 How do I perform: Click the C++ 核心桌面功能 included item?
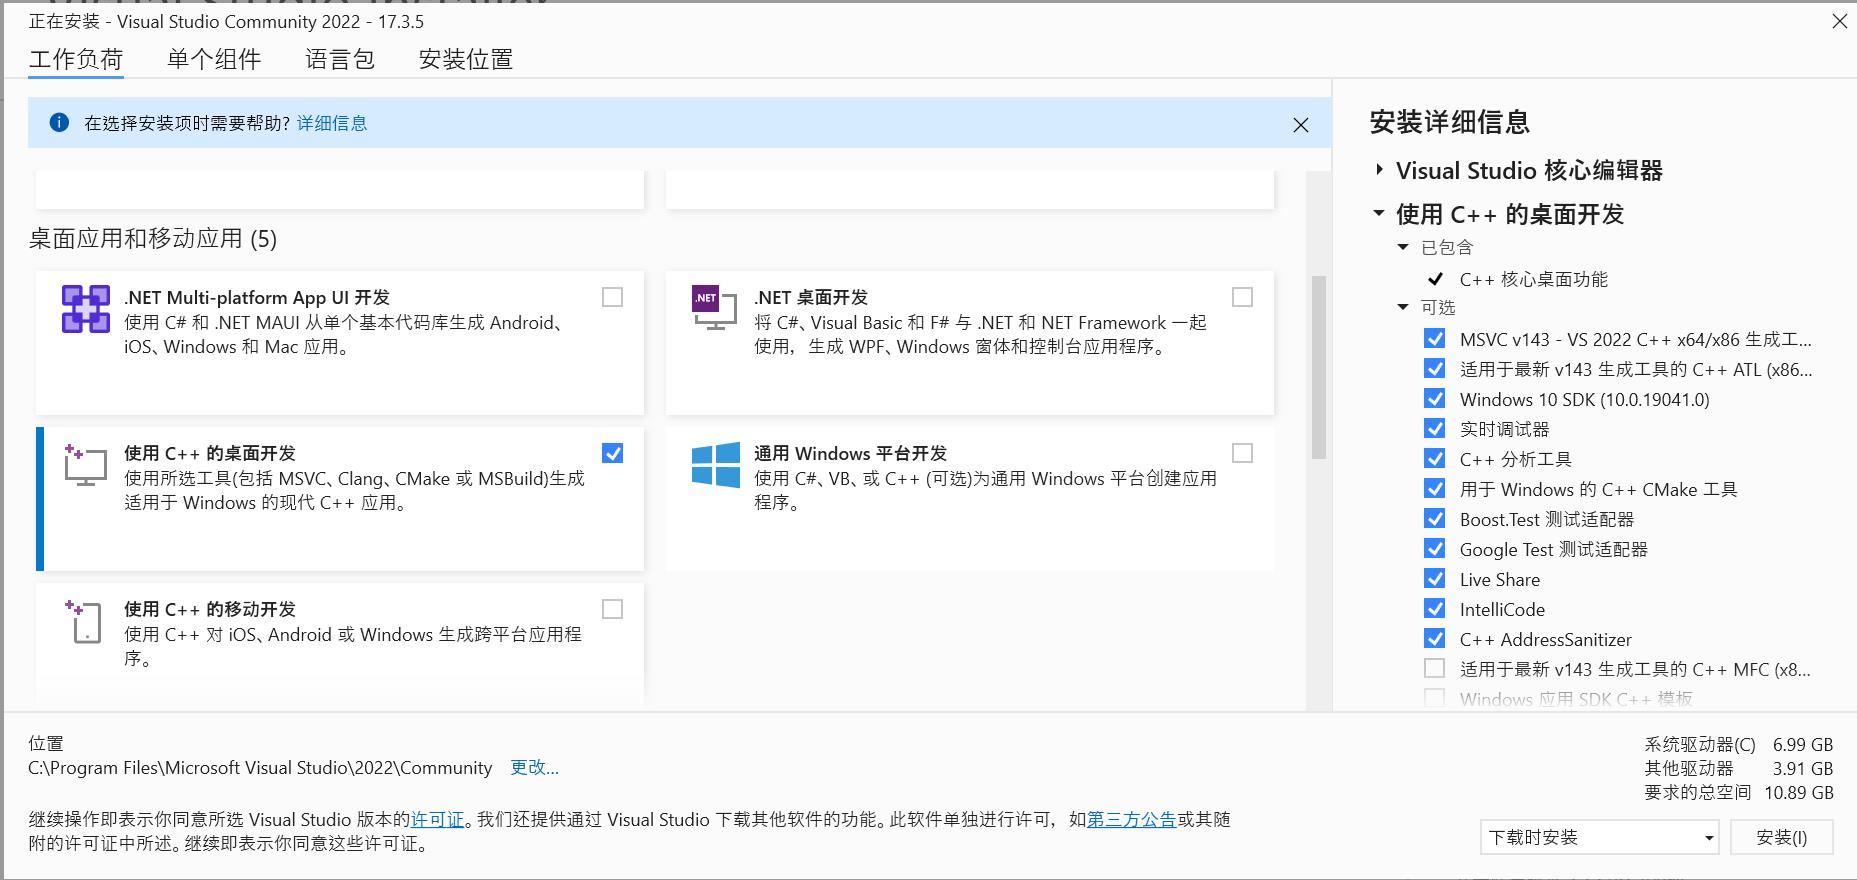point(1534,279)
